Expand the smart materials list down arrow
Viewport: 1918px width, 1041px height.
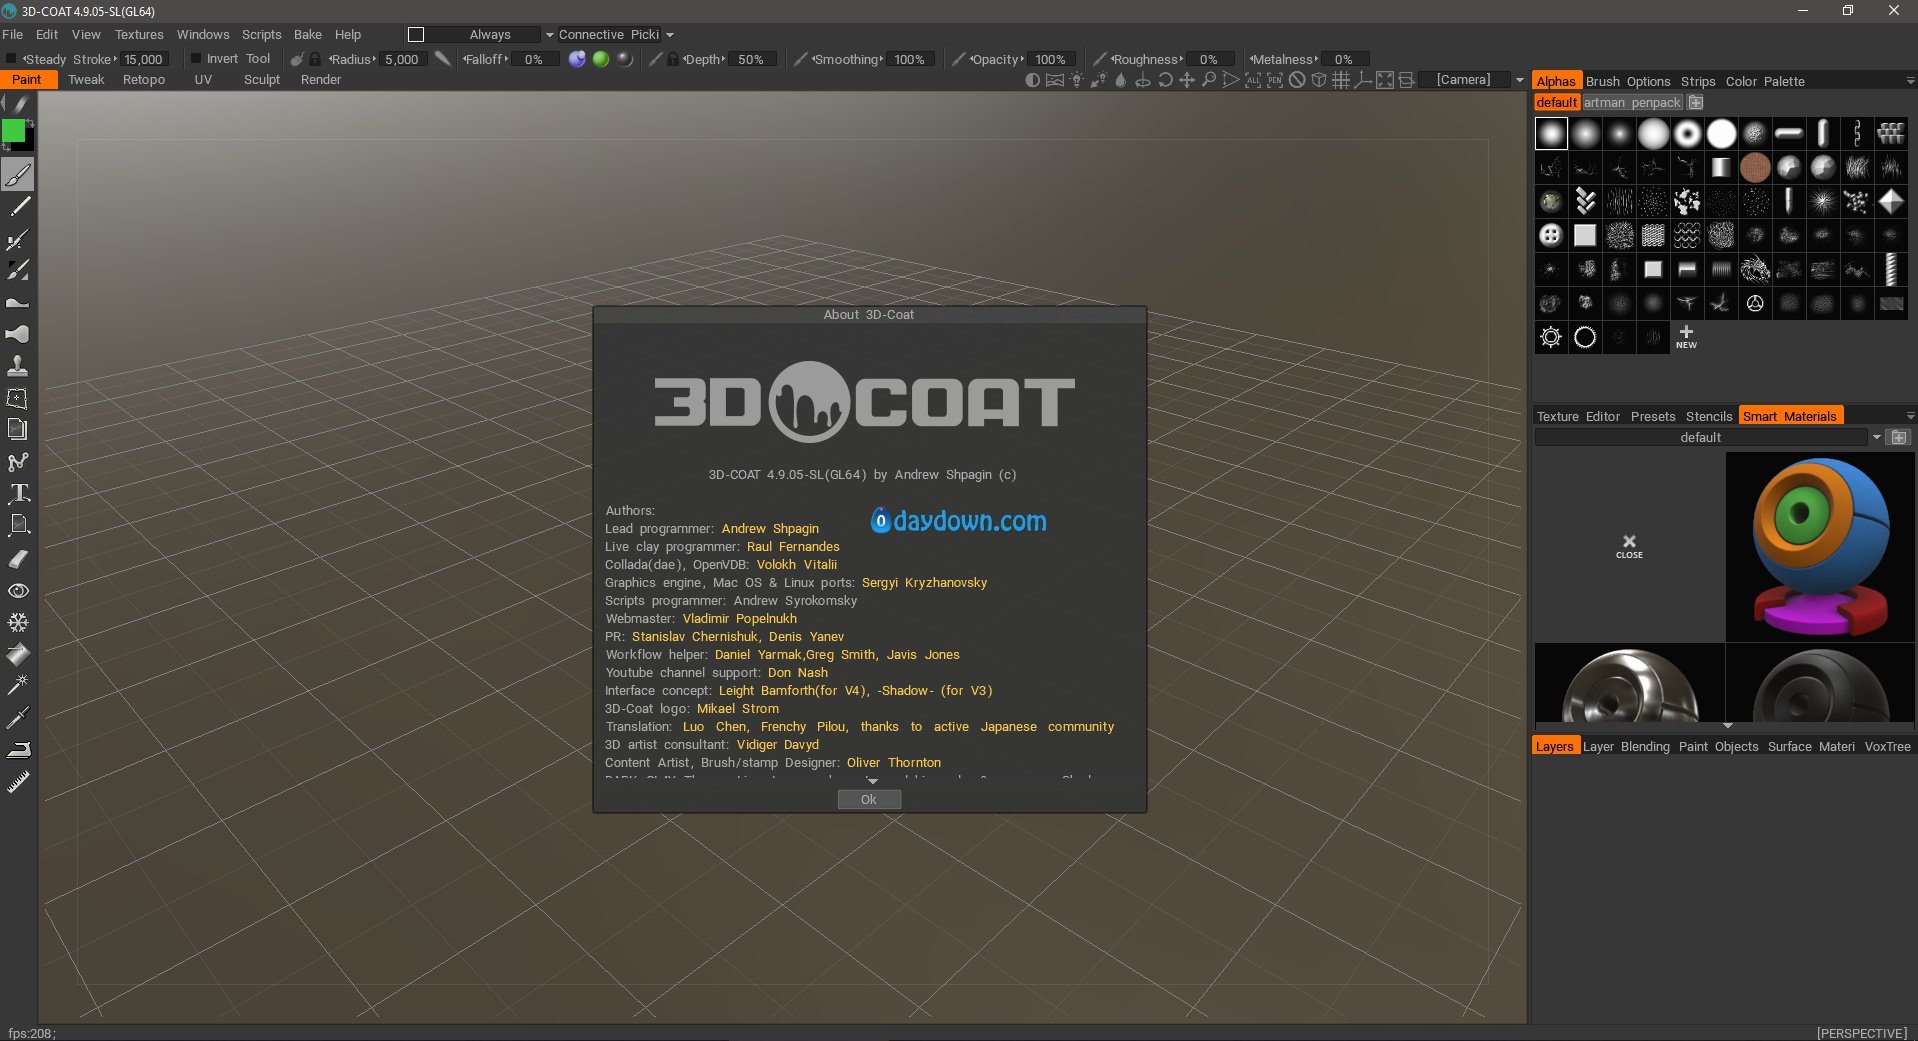coord(1727,725)
